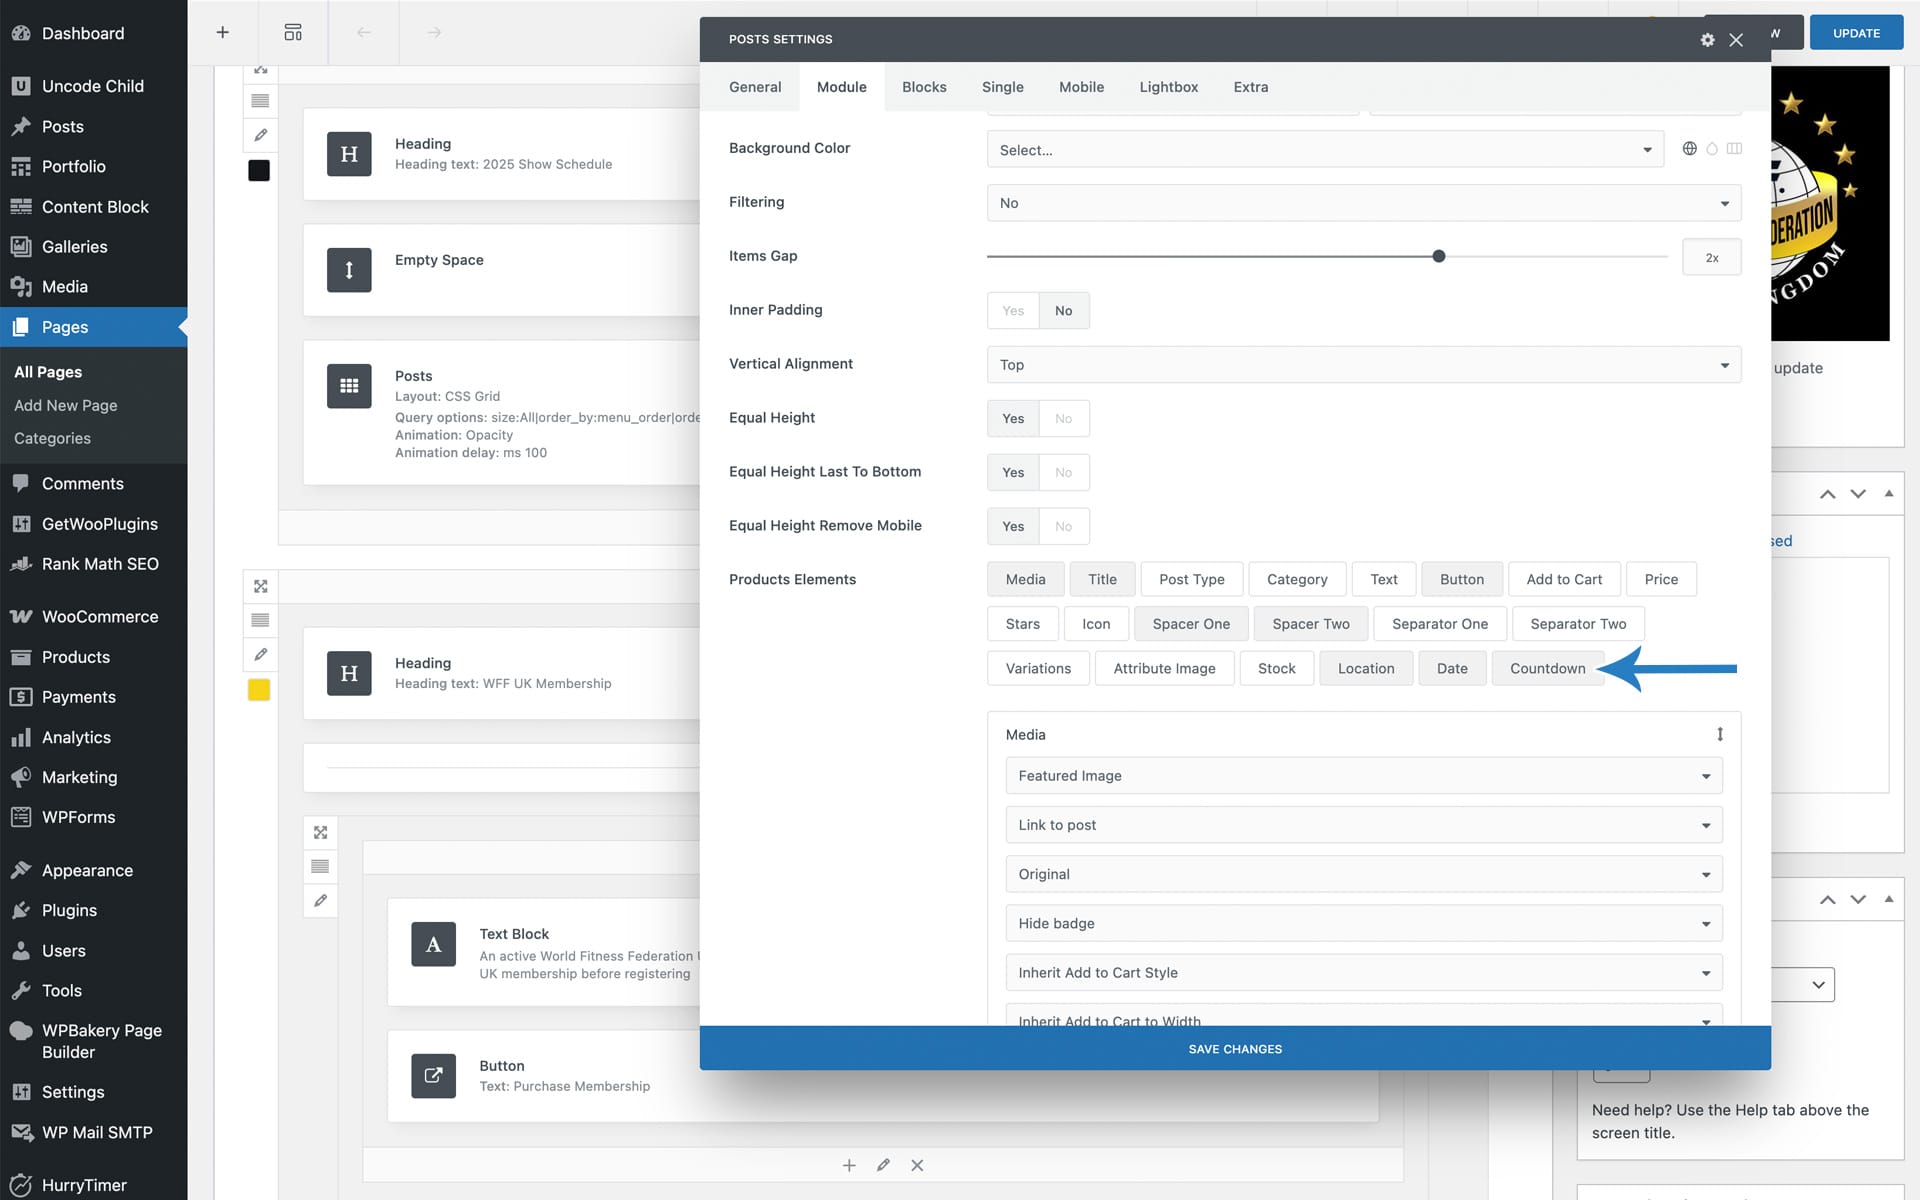This screenshot has width=1920, height=1200.
Task: Switch to the Lightbox tab
Action: coord(1168,87)
